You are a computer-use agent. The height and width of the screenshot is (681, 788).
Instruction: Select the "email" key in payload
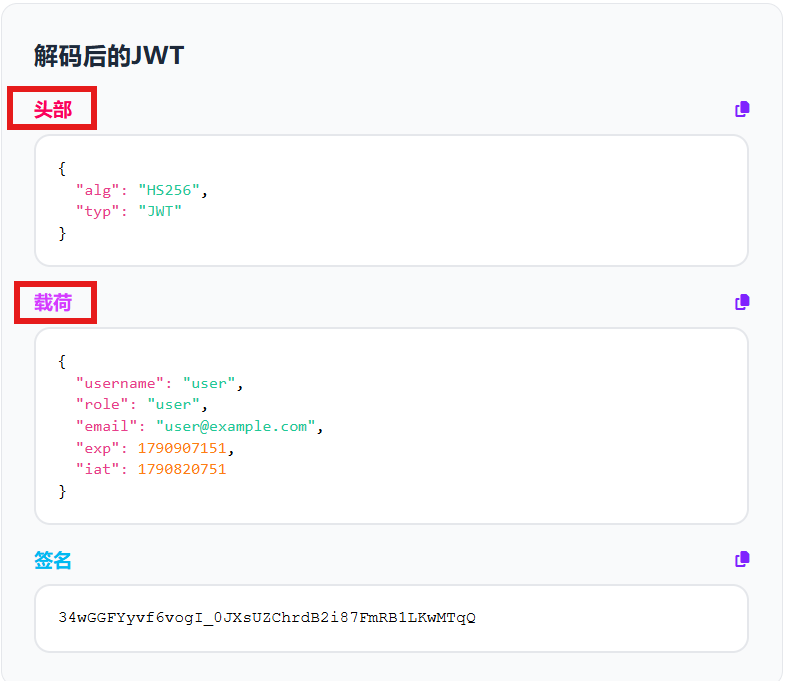[x=107, y=426]
